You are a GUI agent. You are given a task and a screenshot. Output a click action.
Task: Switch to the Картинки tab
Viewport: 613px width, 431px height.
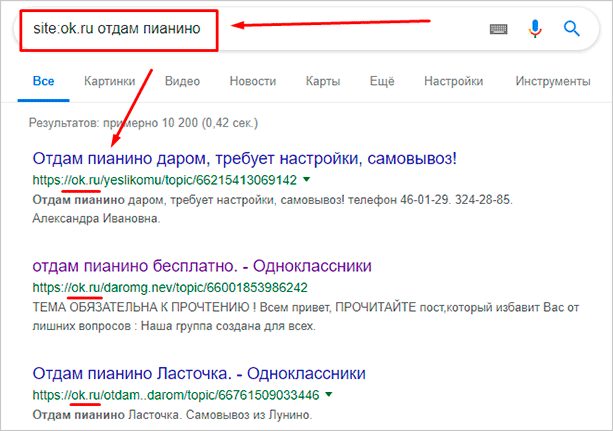click(110, 80)
